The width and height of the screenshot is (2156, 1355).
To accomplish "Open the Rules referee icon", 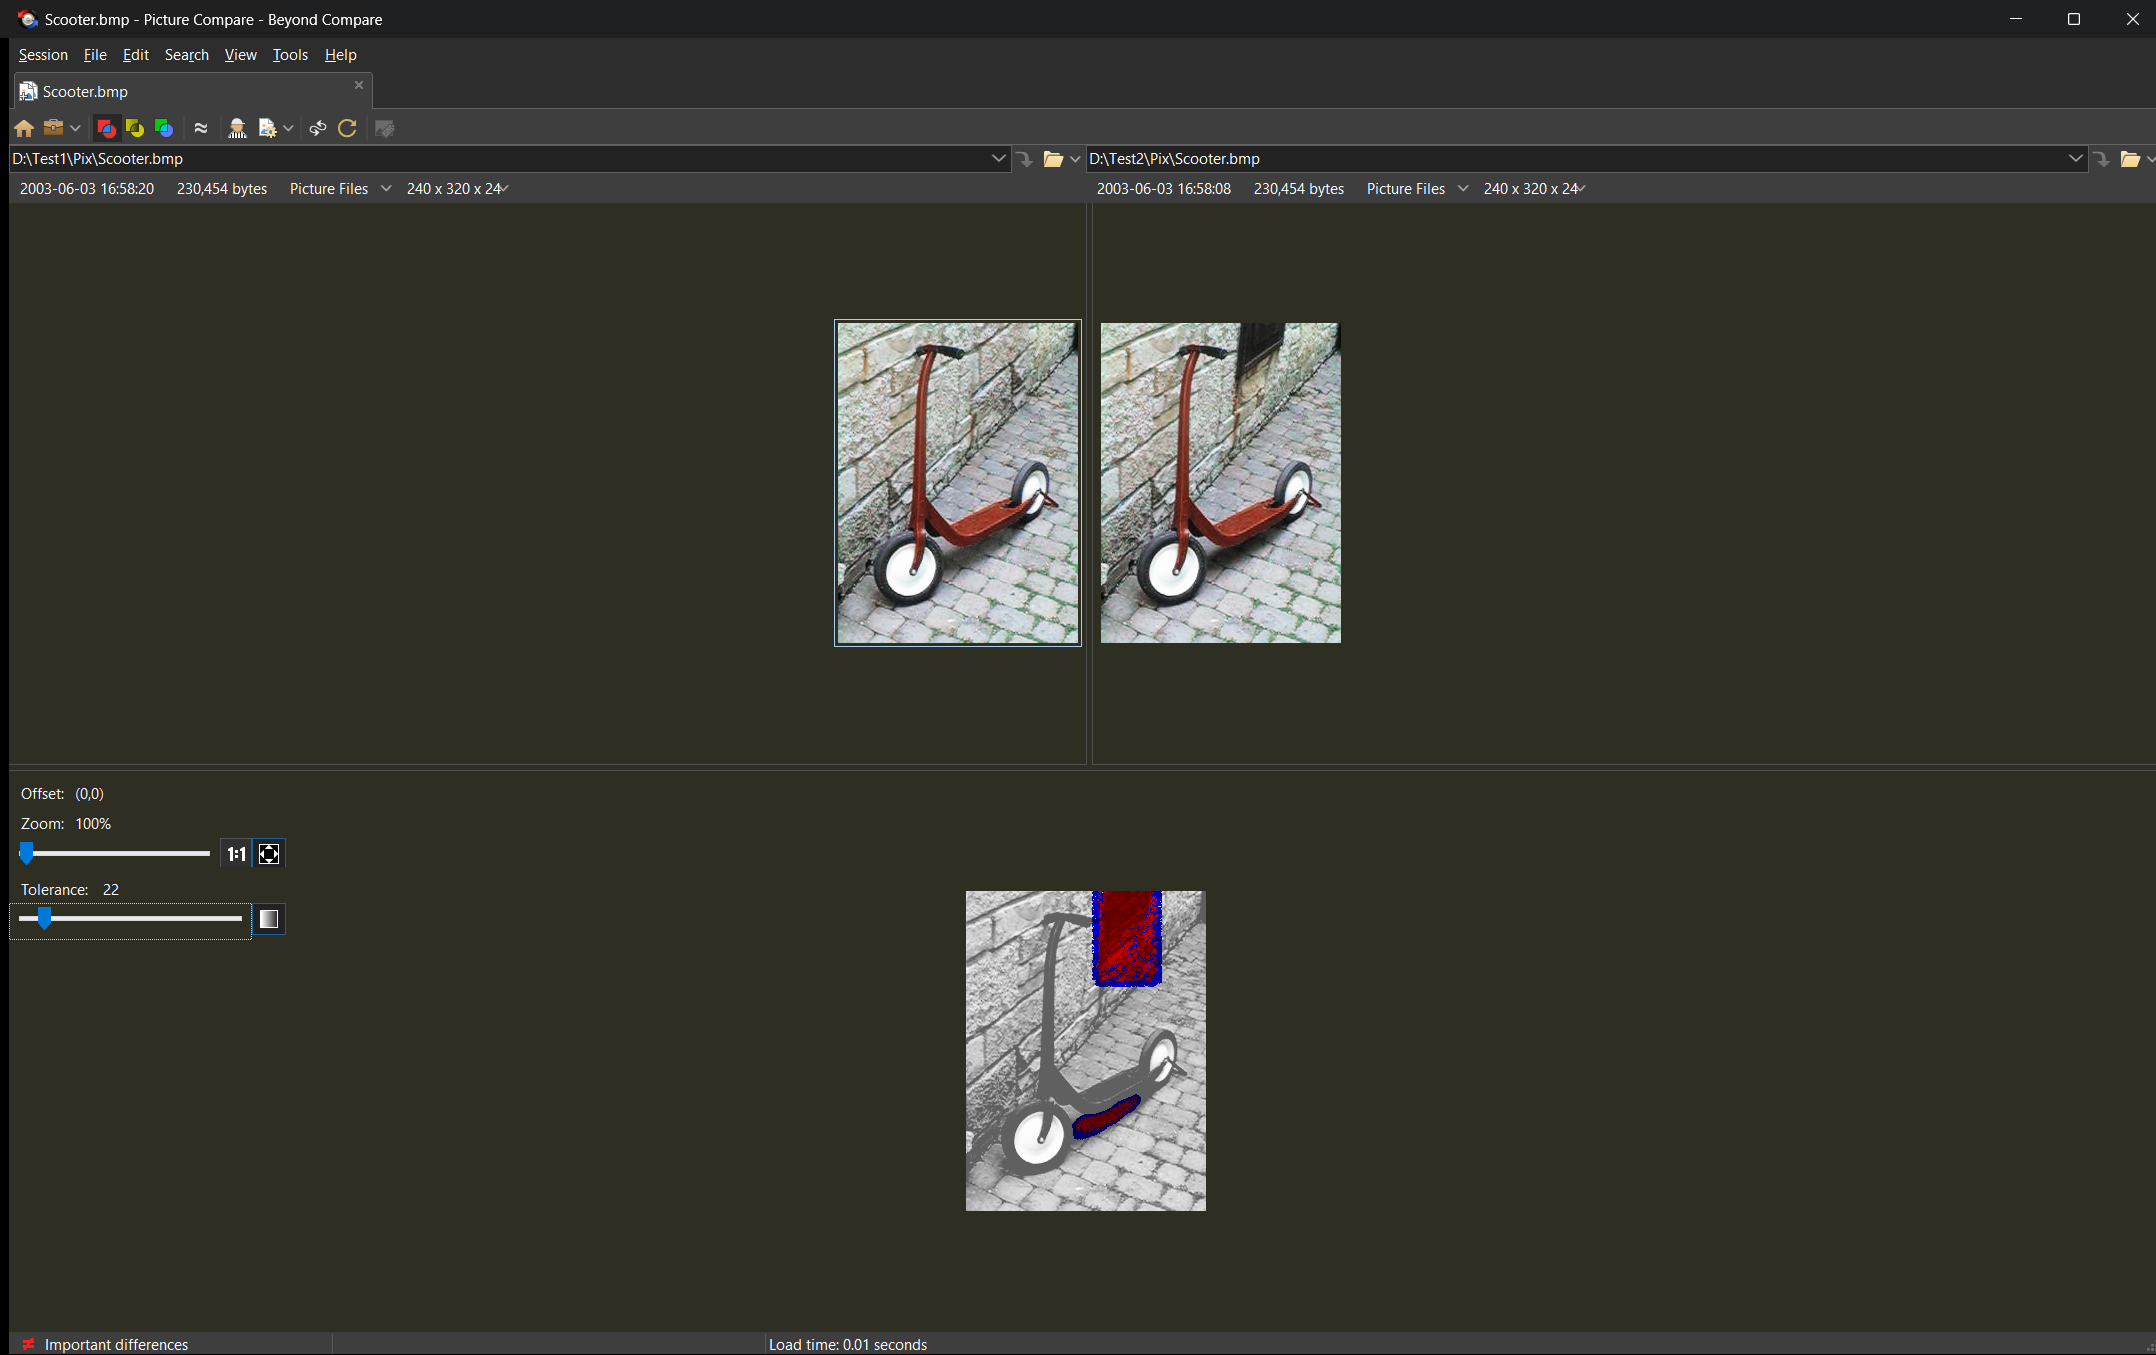I will click(237, 128).
